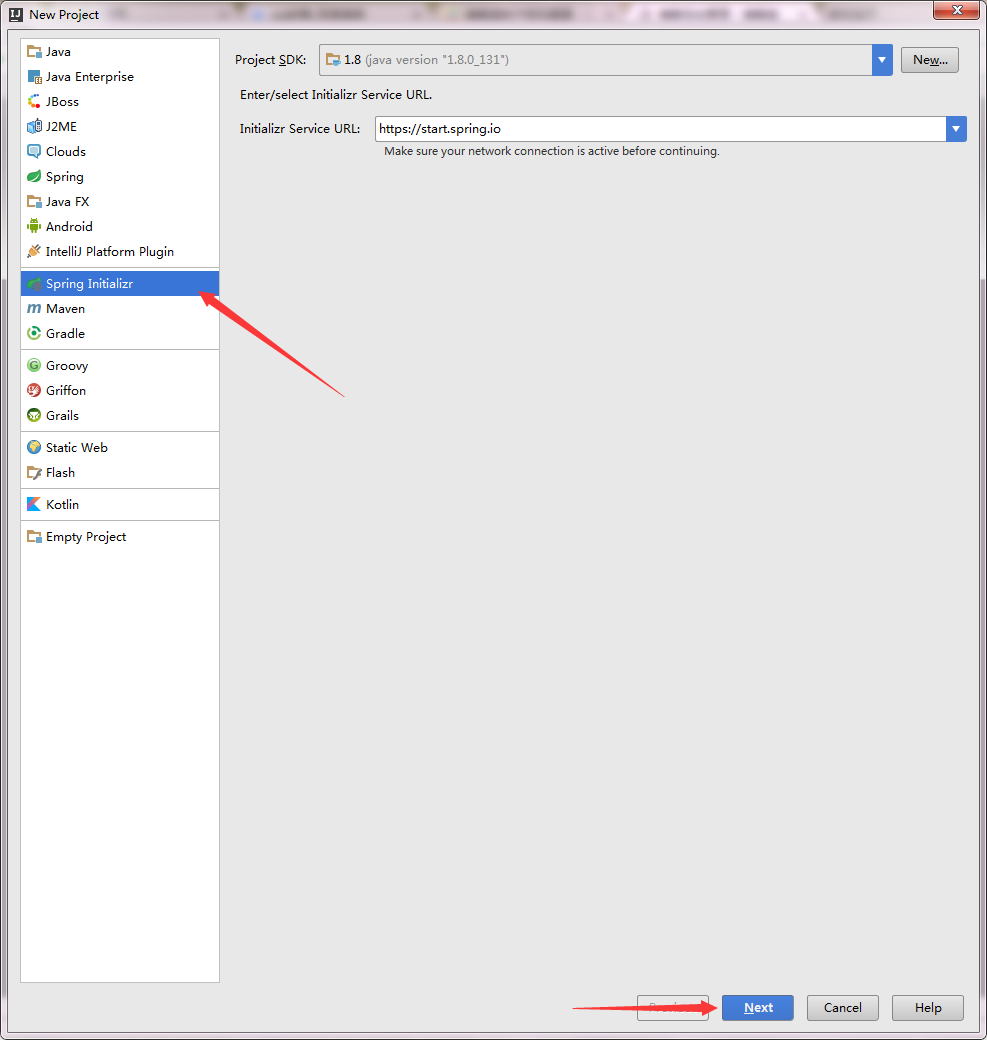The height and width of the screenshot is (1040, 987).
Task: Click the Next button
Action: pos(757,1008)
